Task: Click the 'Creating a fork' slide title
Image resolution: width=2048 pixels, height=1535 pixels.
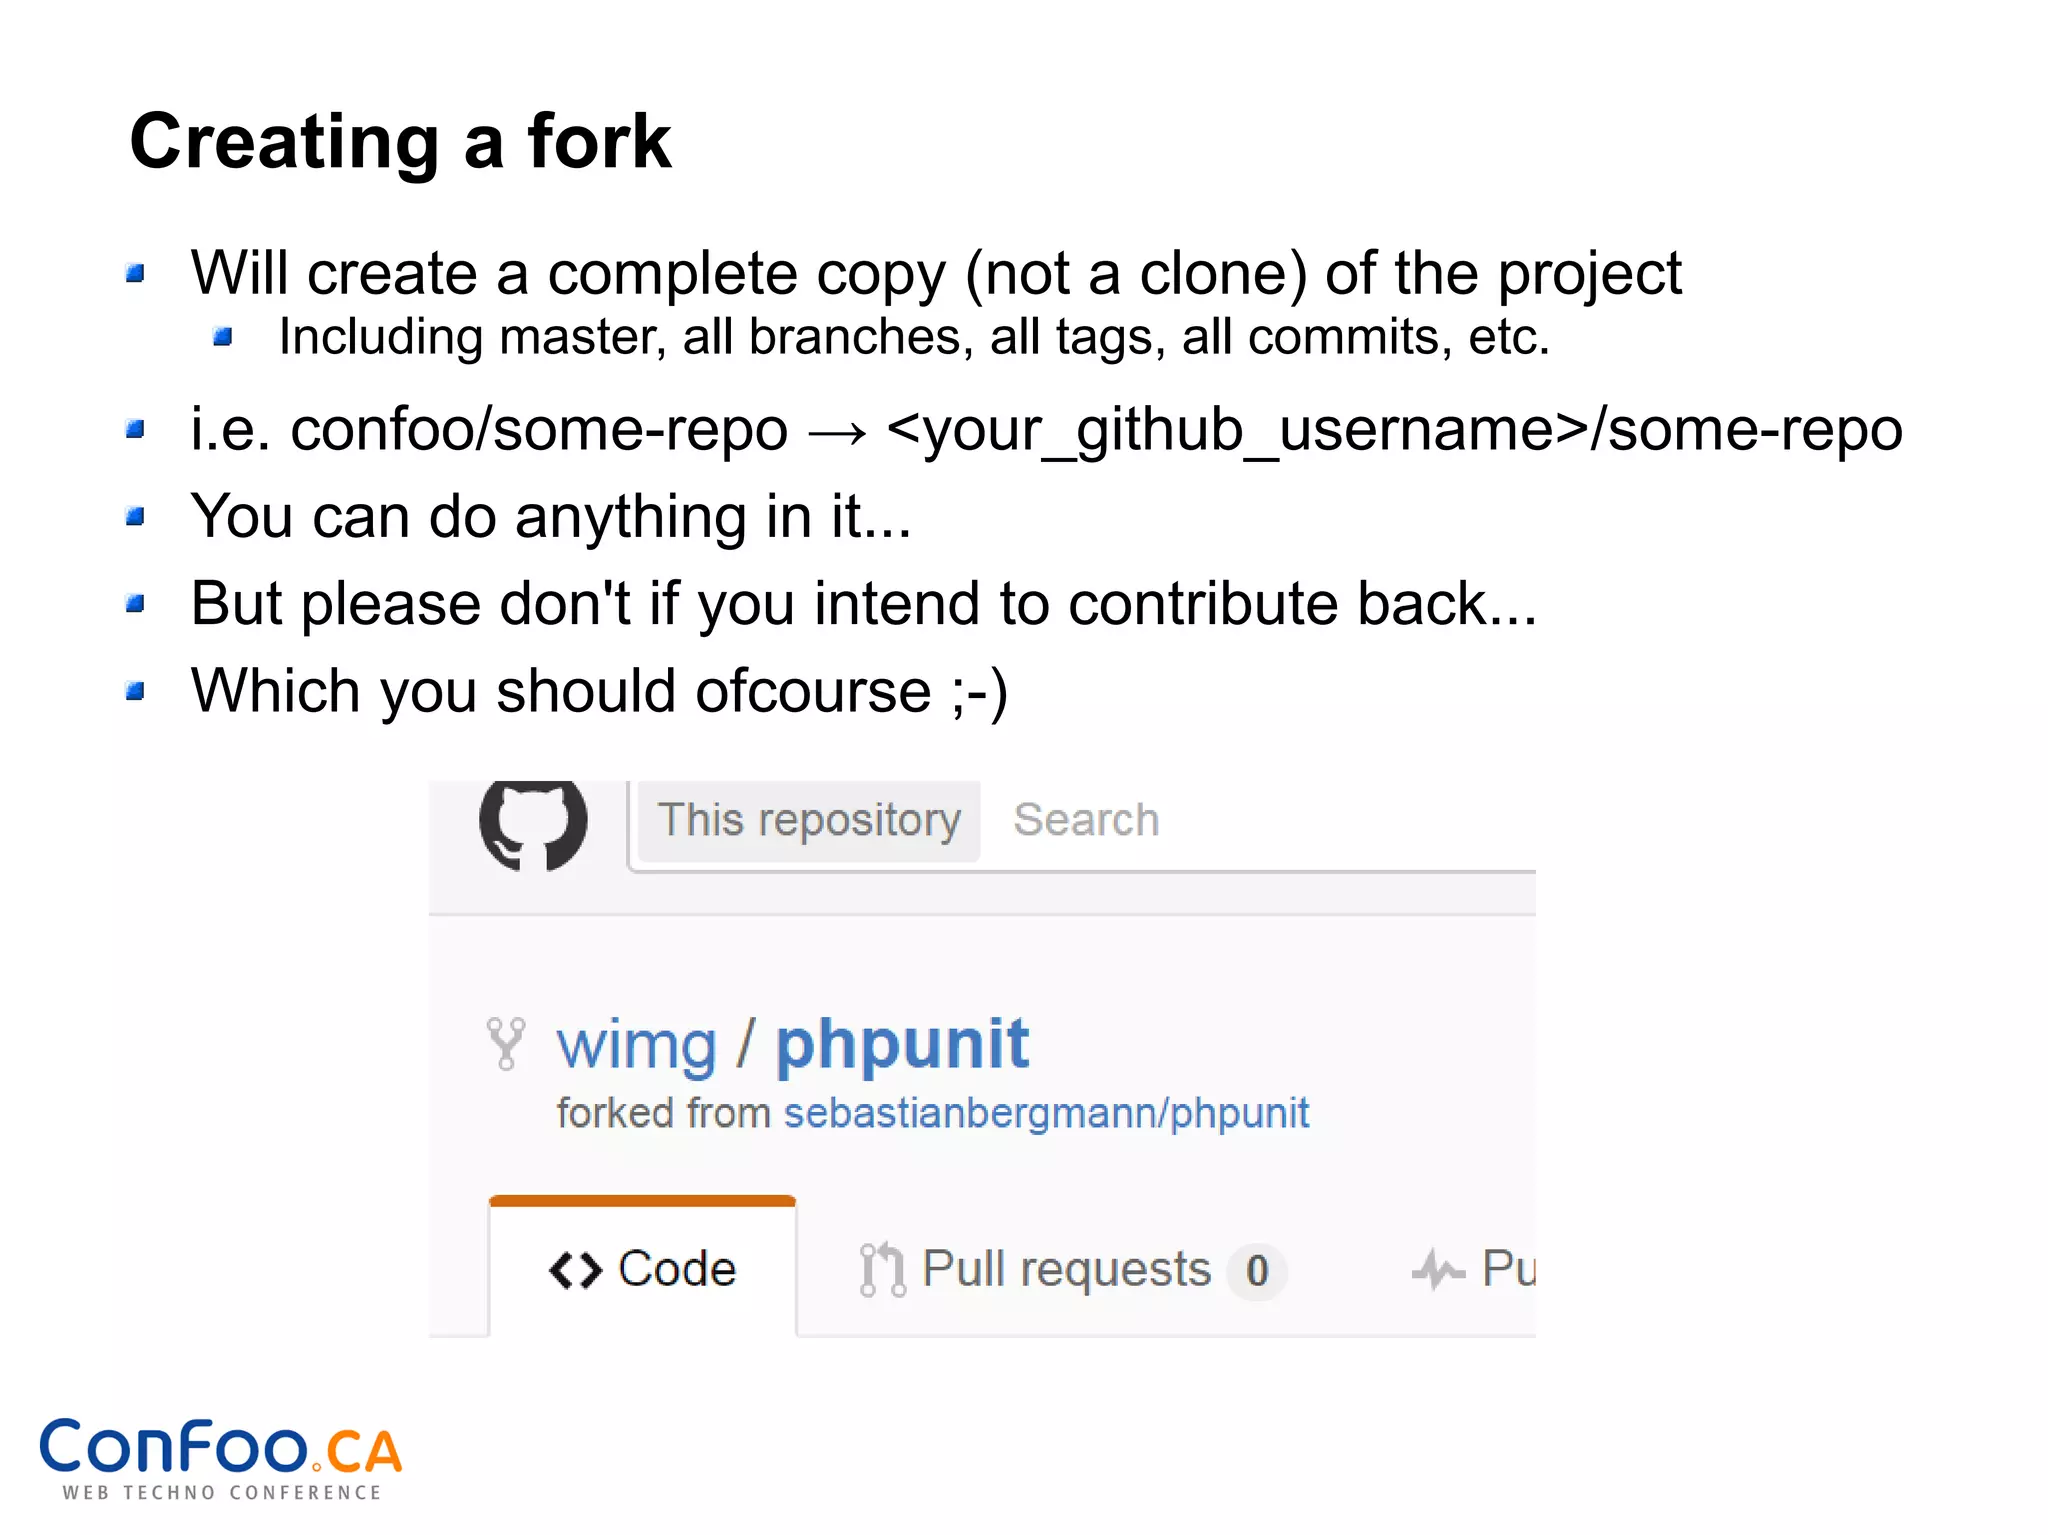Action: click(400, 142)
